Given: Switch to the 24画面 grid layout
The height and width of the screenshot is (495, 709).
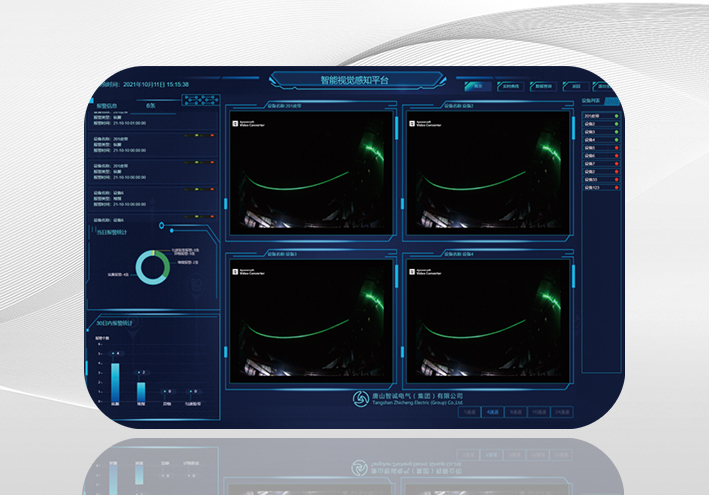Looking at the screenshot, I should coord(562,412).
